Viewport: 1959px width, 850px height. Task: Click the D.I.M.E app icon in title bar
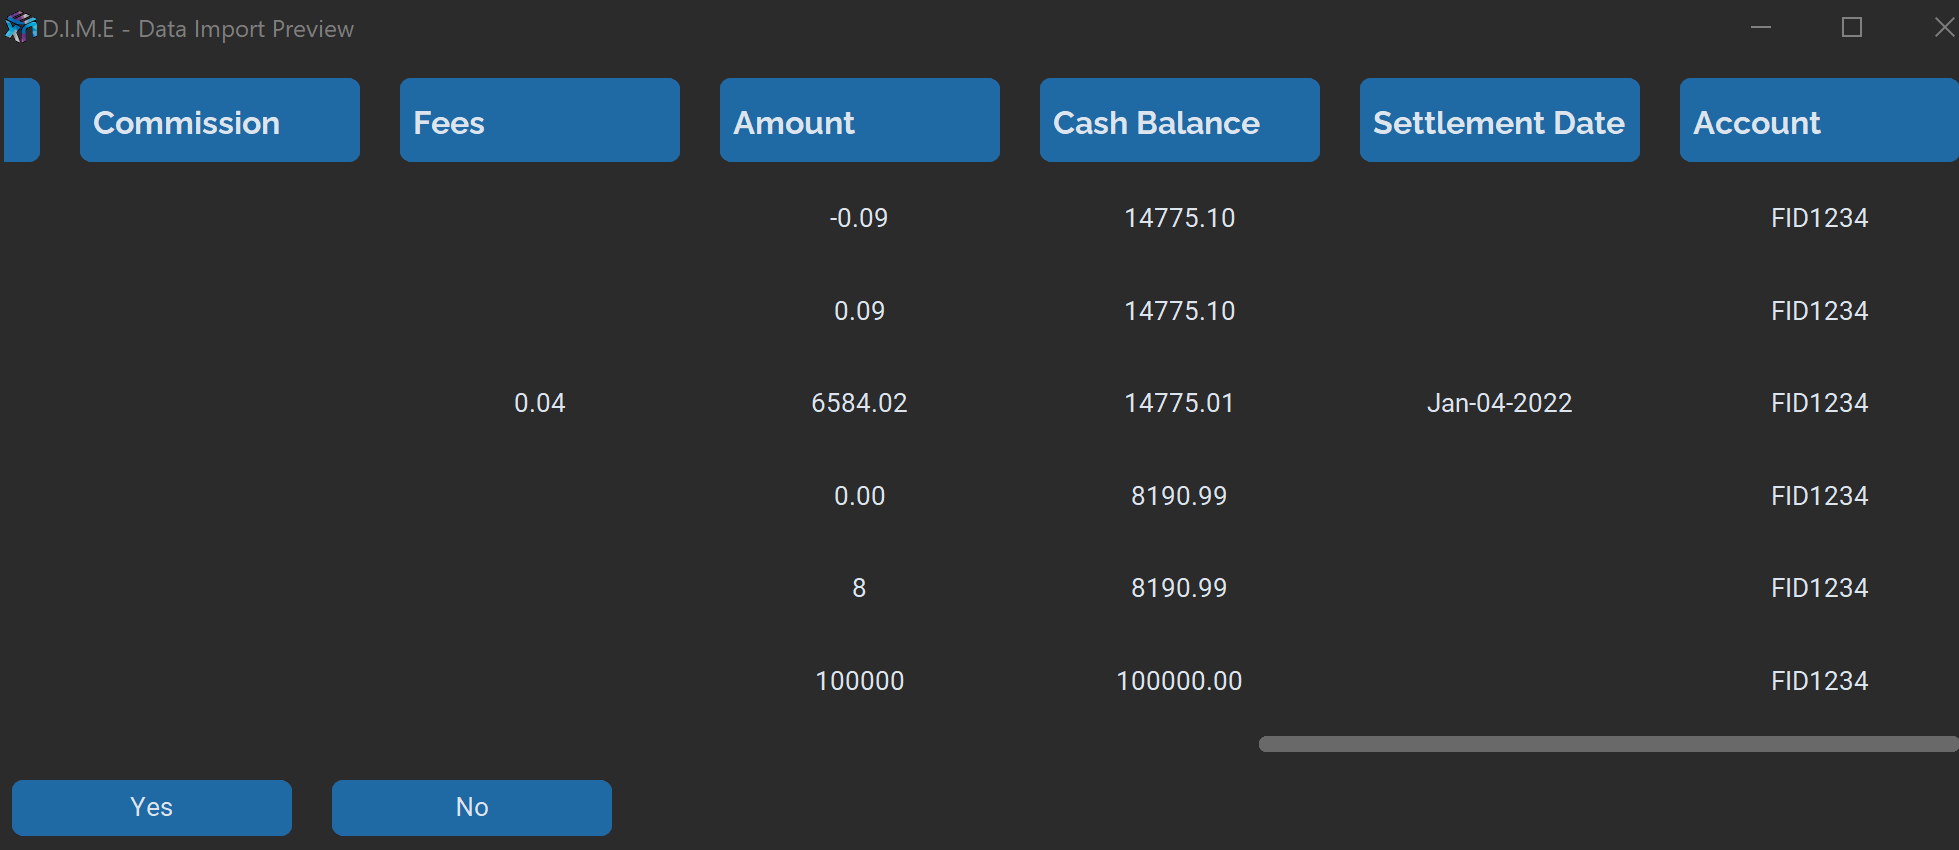(20, 28)
